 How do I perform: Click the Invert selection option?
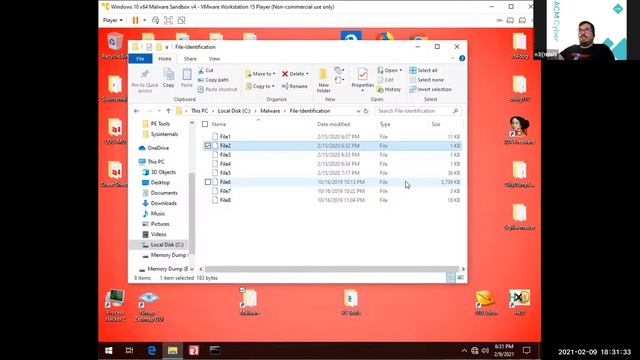tap(431, 89)
